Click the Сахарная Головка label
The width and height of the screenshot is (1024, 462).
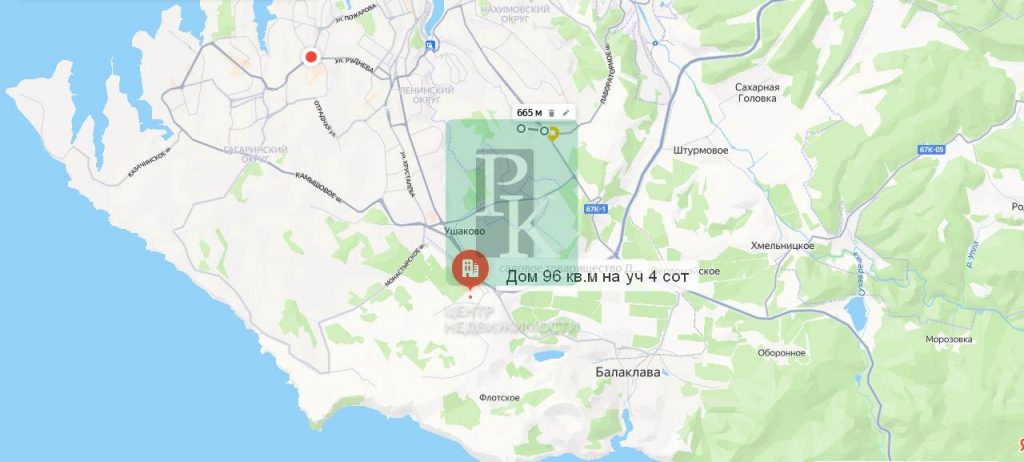coord(757,93)
